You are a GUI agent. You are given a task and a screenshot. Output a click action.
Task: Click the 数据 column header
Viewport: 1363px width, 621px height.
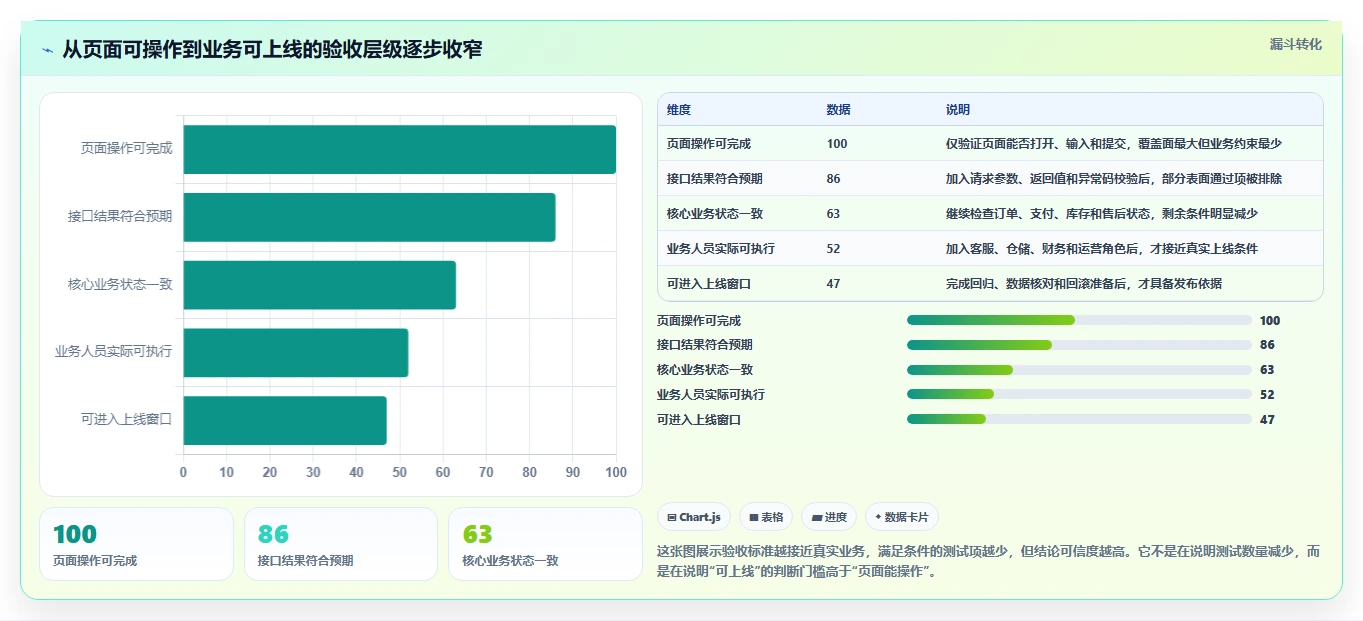coord(839,110)
